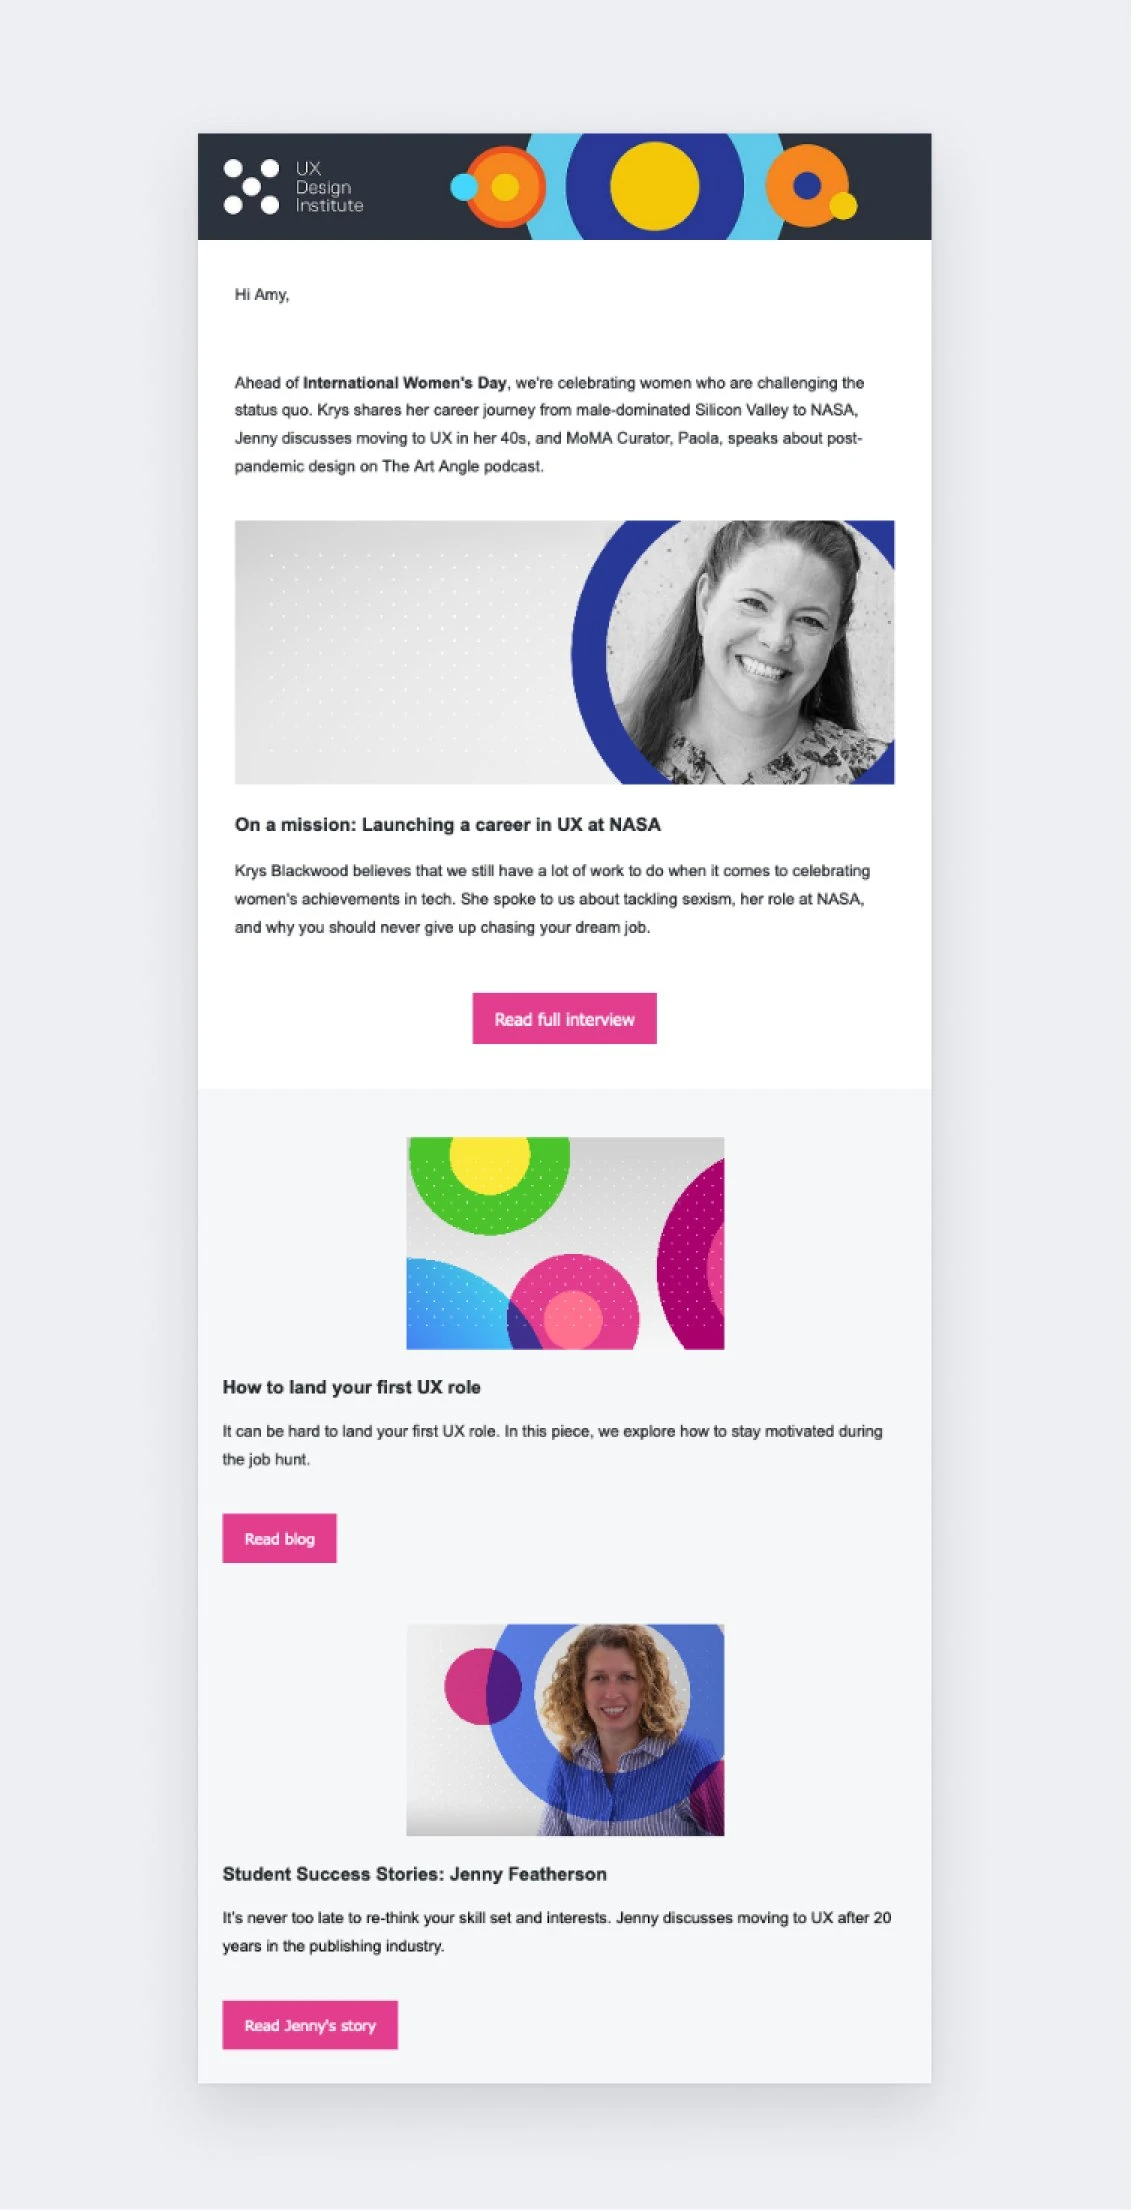This screenshot has width=1132, height=2210.
Task: Open the colorful circles blog image
Action: pyautogui.click(x=565, y=1243)
